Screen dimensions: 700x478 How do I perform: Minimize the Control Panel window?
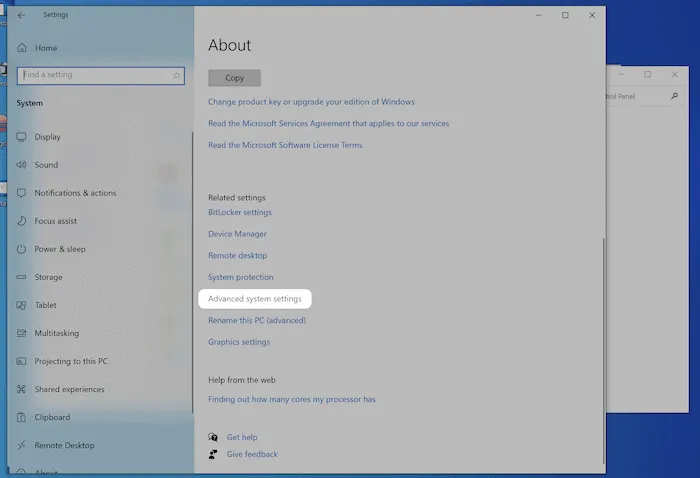coord(621,75)
